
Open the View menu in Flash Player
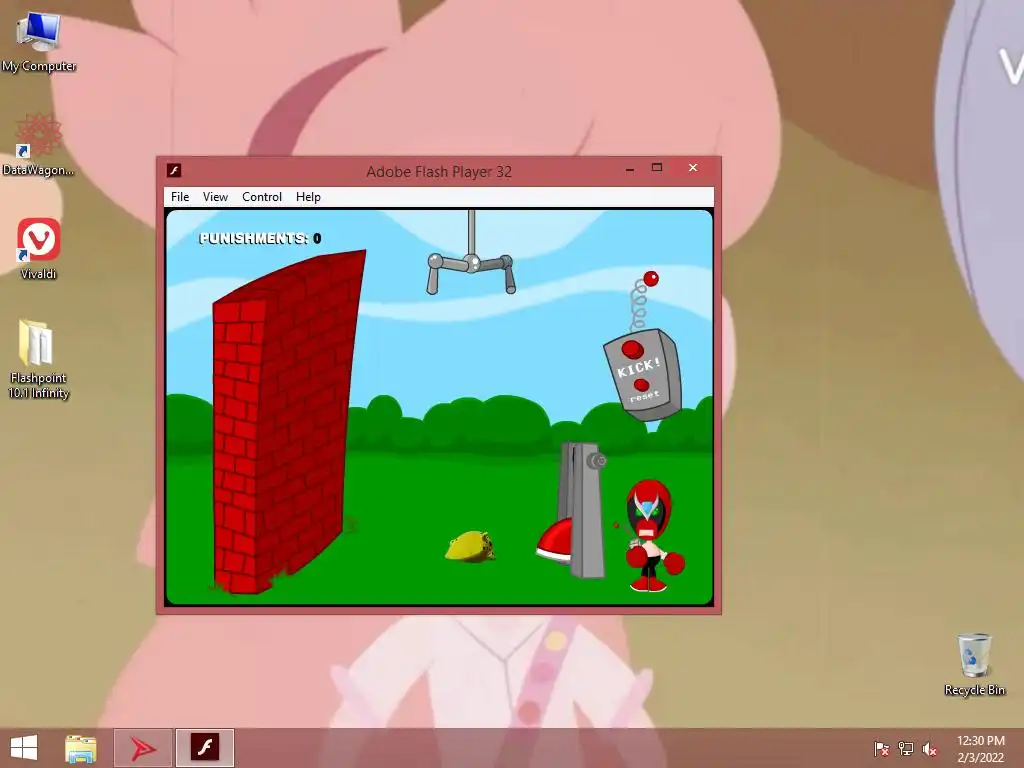(215, 197)
